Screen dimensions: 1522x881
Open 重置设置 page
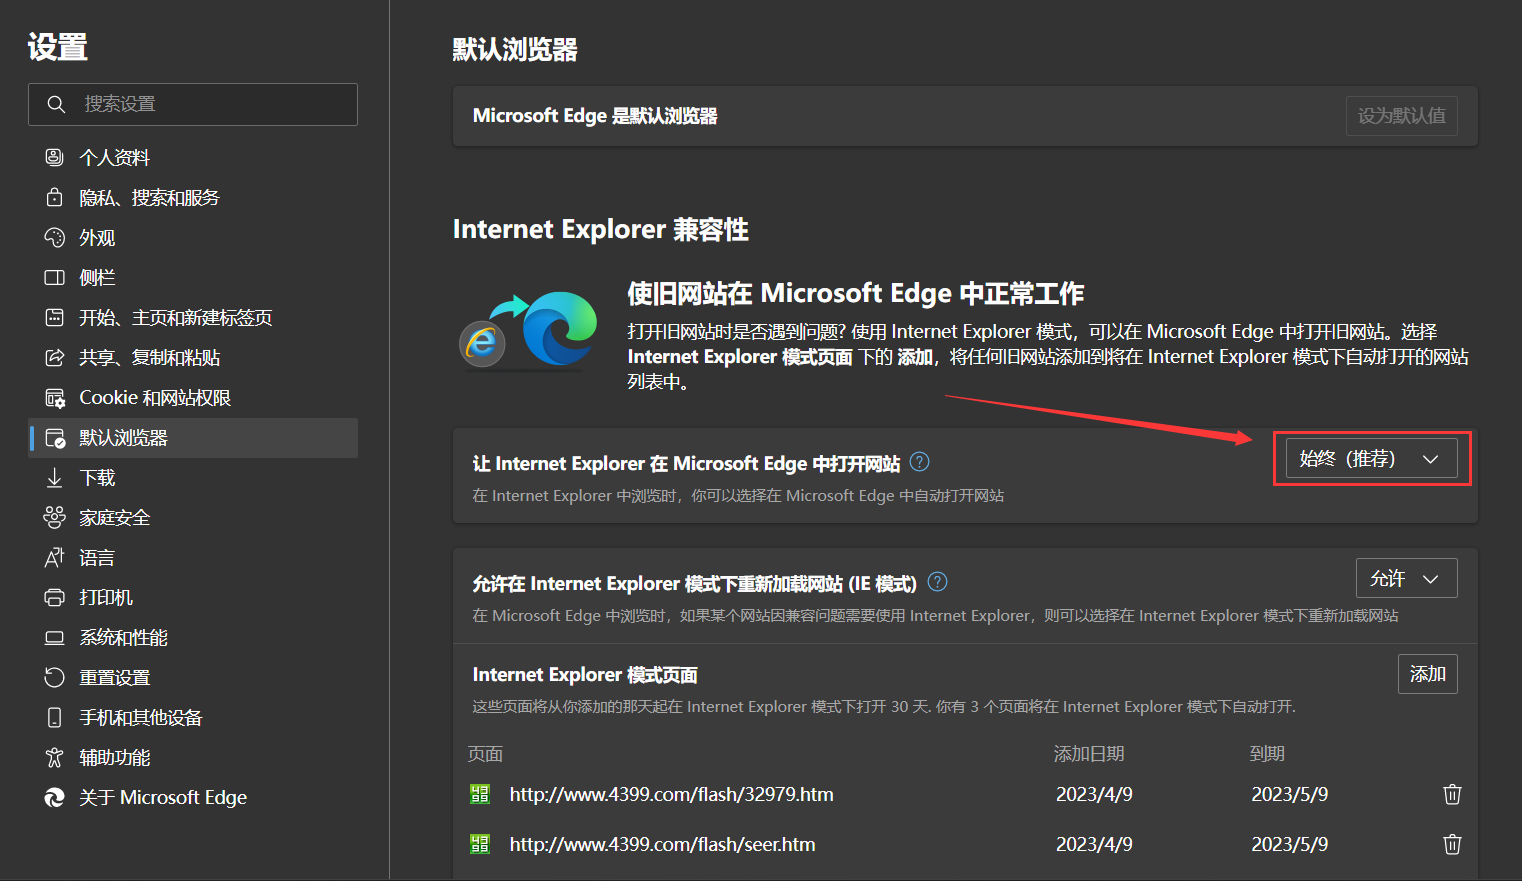(x=193, y=678)
